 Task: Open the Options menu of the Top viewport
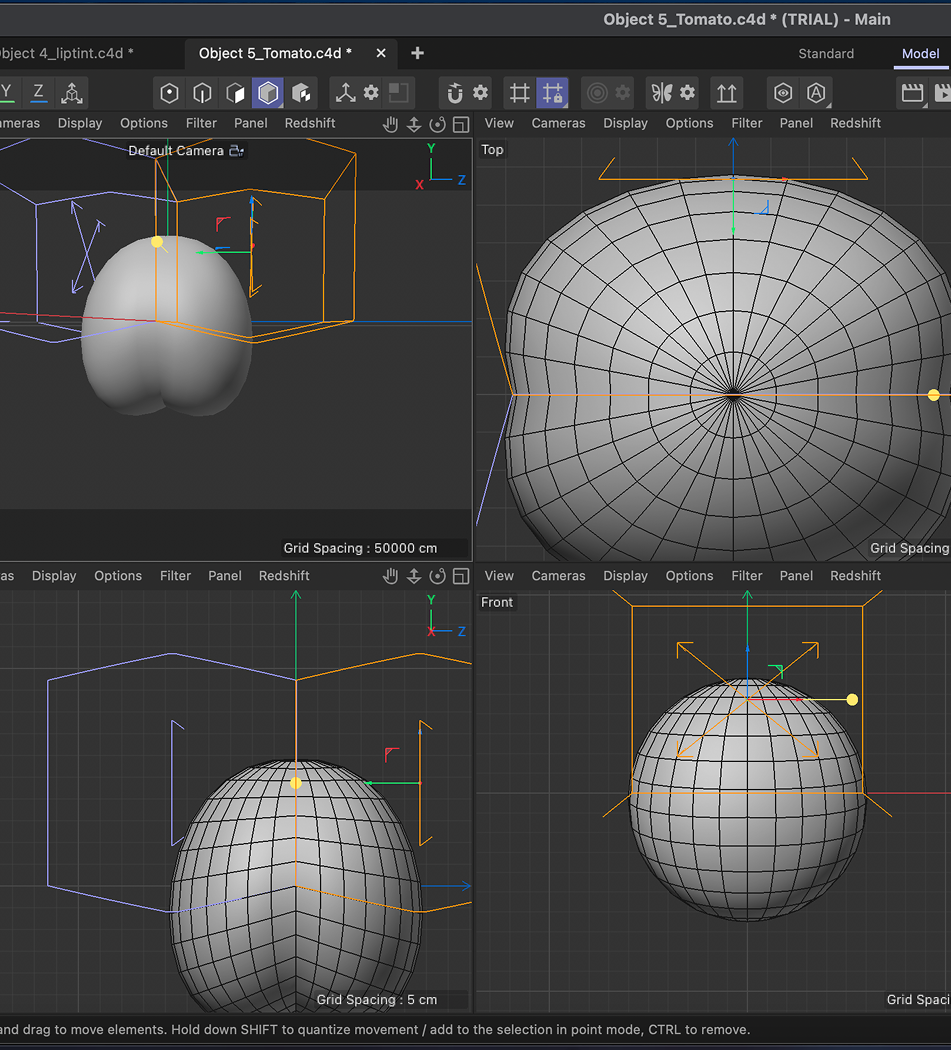pos(689,123)
